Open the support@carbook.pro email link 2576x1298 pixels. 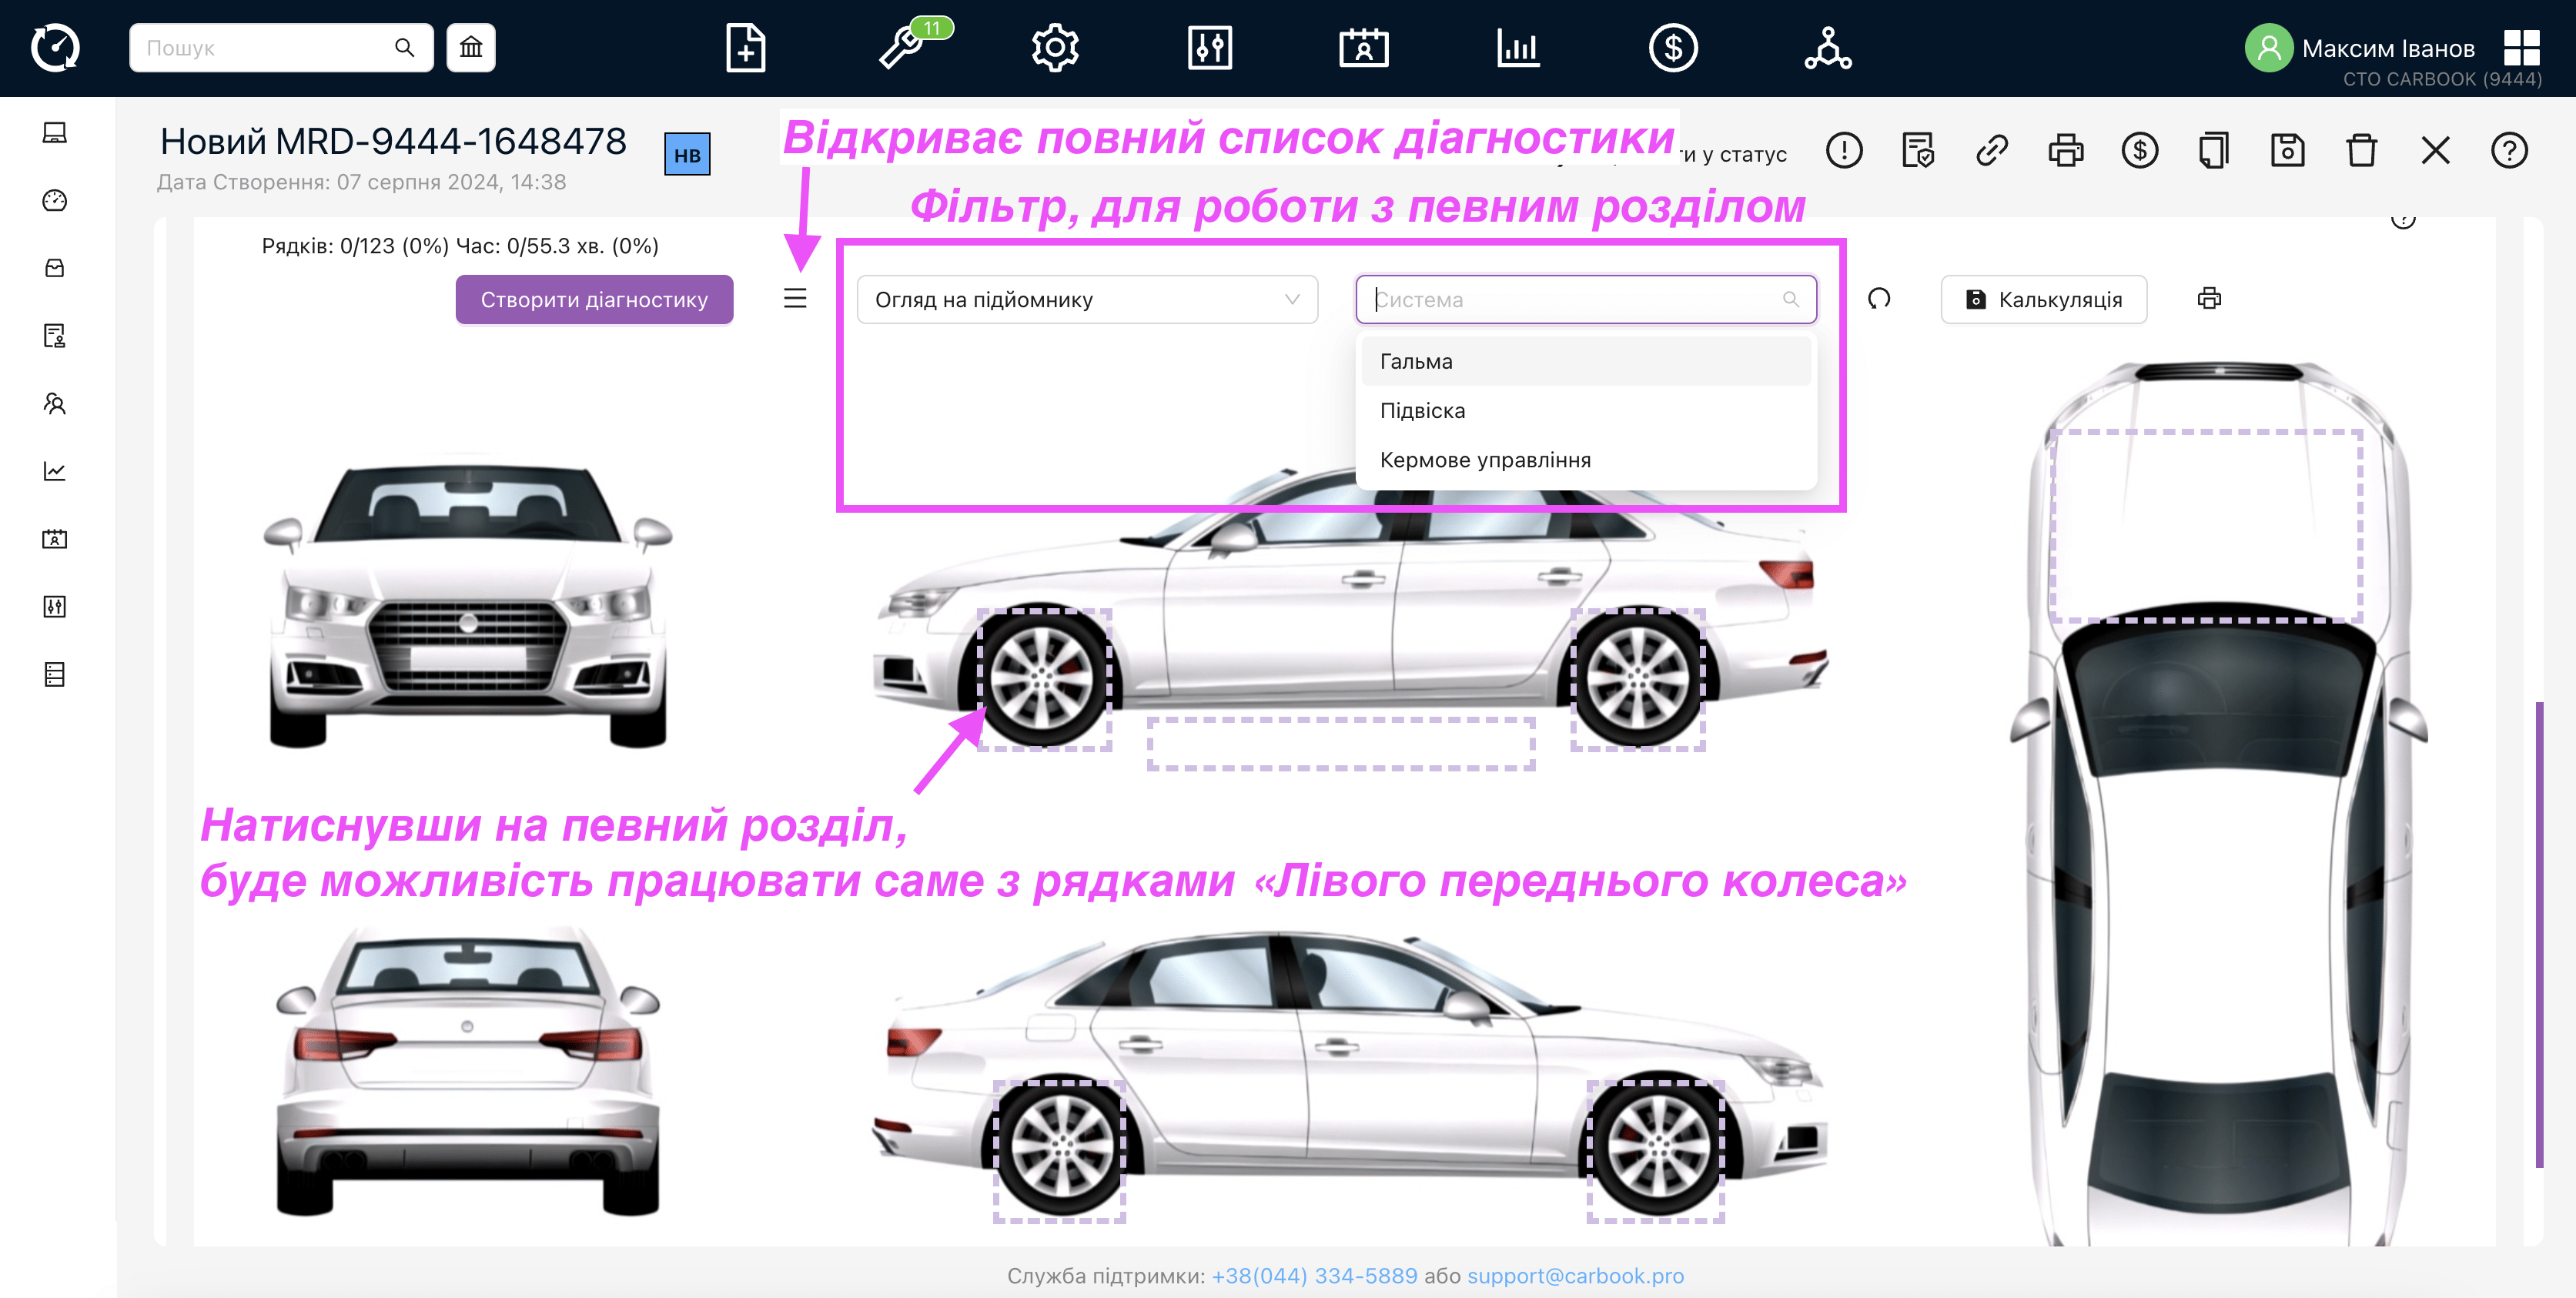tap(1575, 1275)
